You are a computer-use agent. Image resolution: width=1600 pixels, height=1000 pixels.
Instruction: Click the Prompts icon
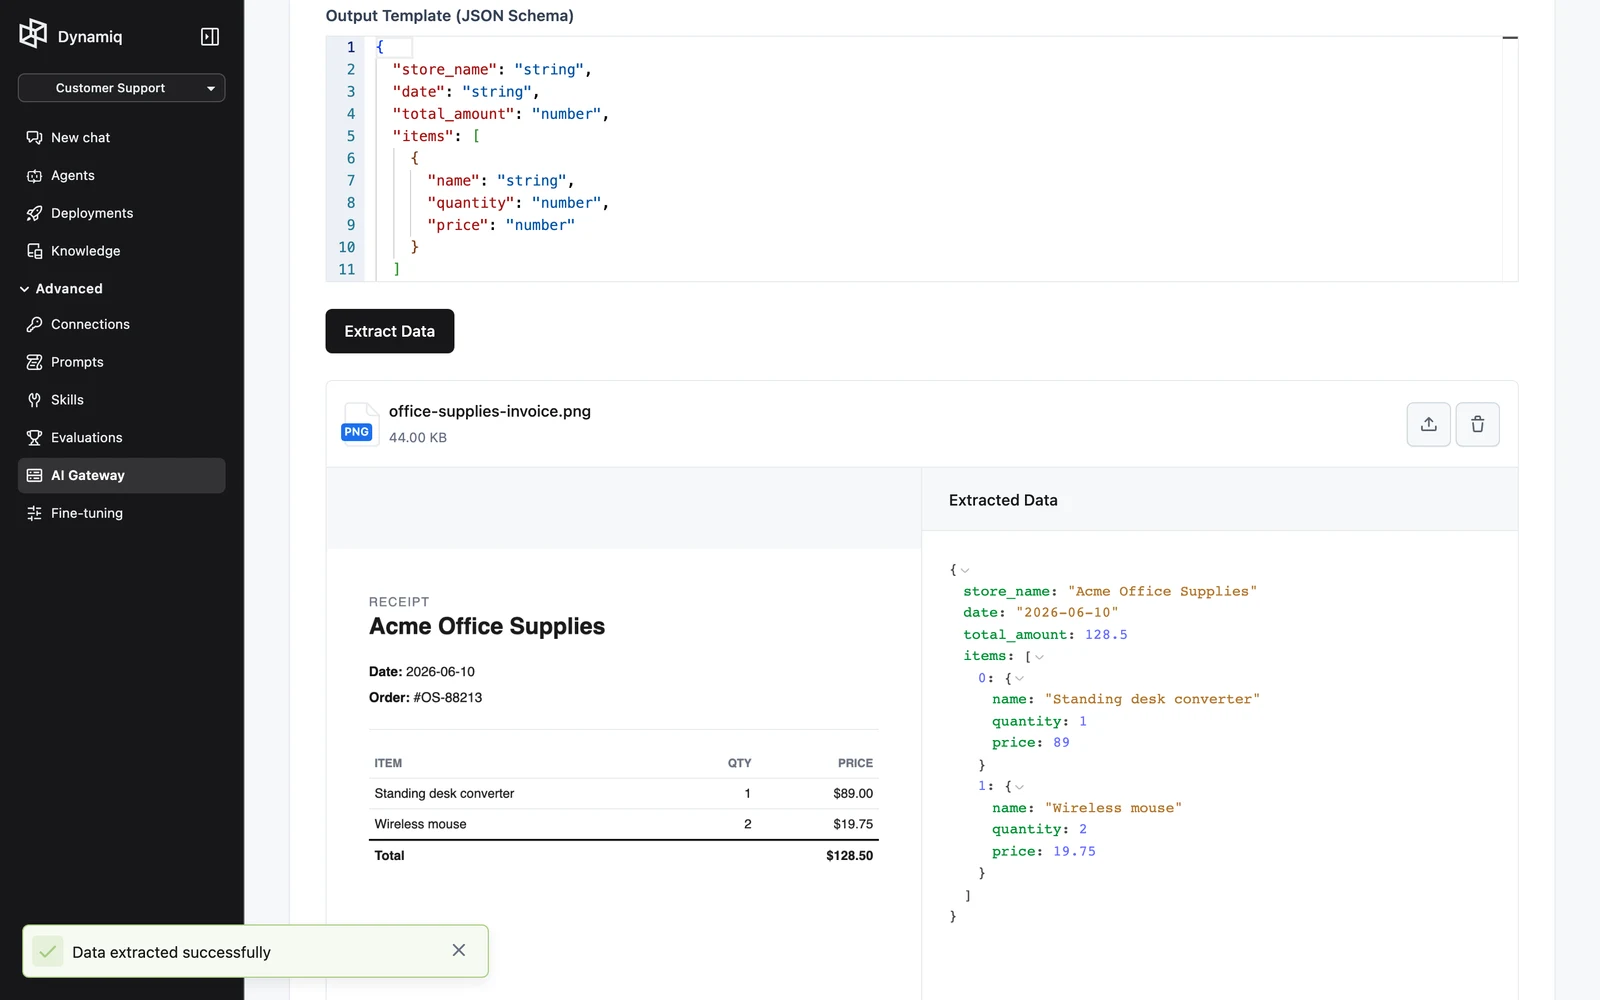pos(34,362)
